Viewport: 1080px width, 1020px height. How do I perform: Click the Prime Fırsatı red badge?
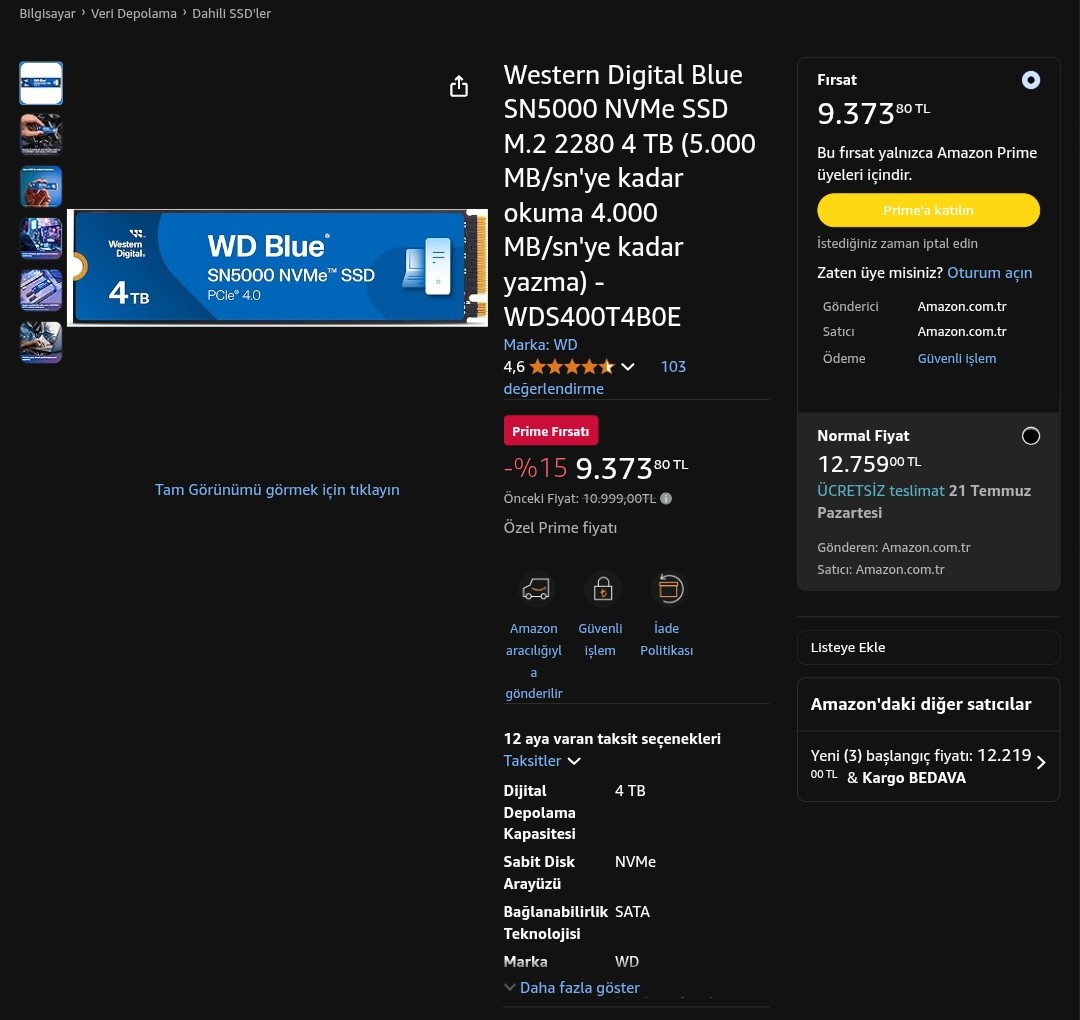550,431
